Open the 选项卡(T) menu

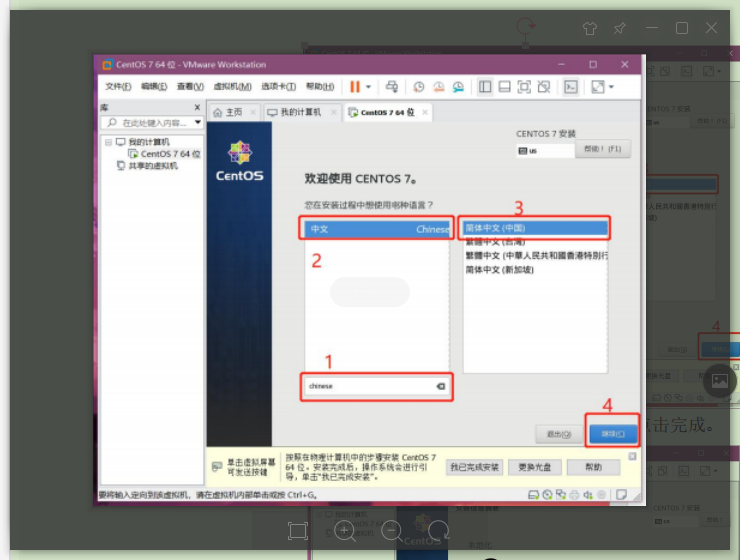[278, 86]
